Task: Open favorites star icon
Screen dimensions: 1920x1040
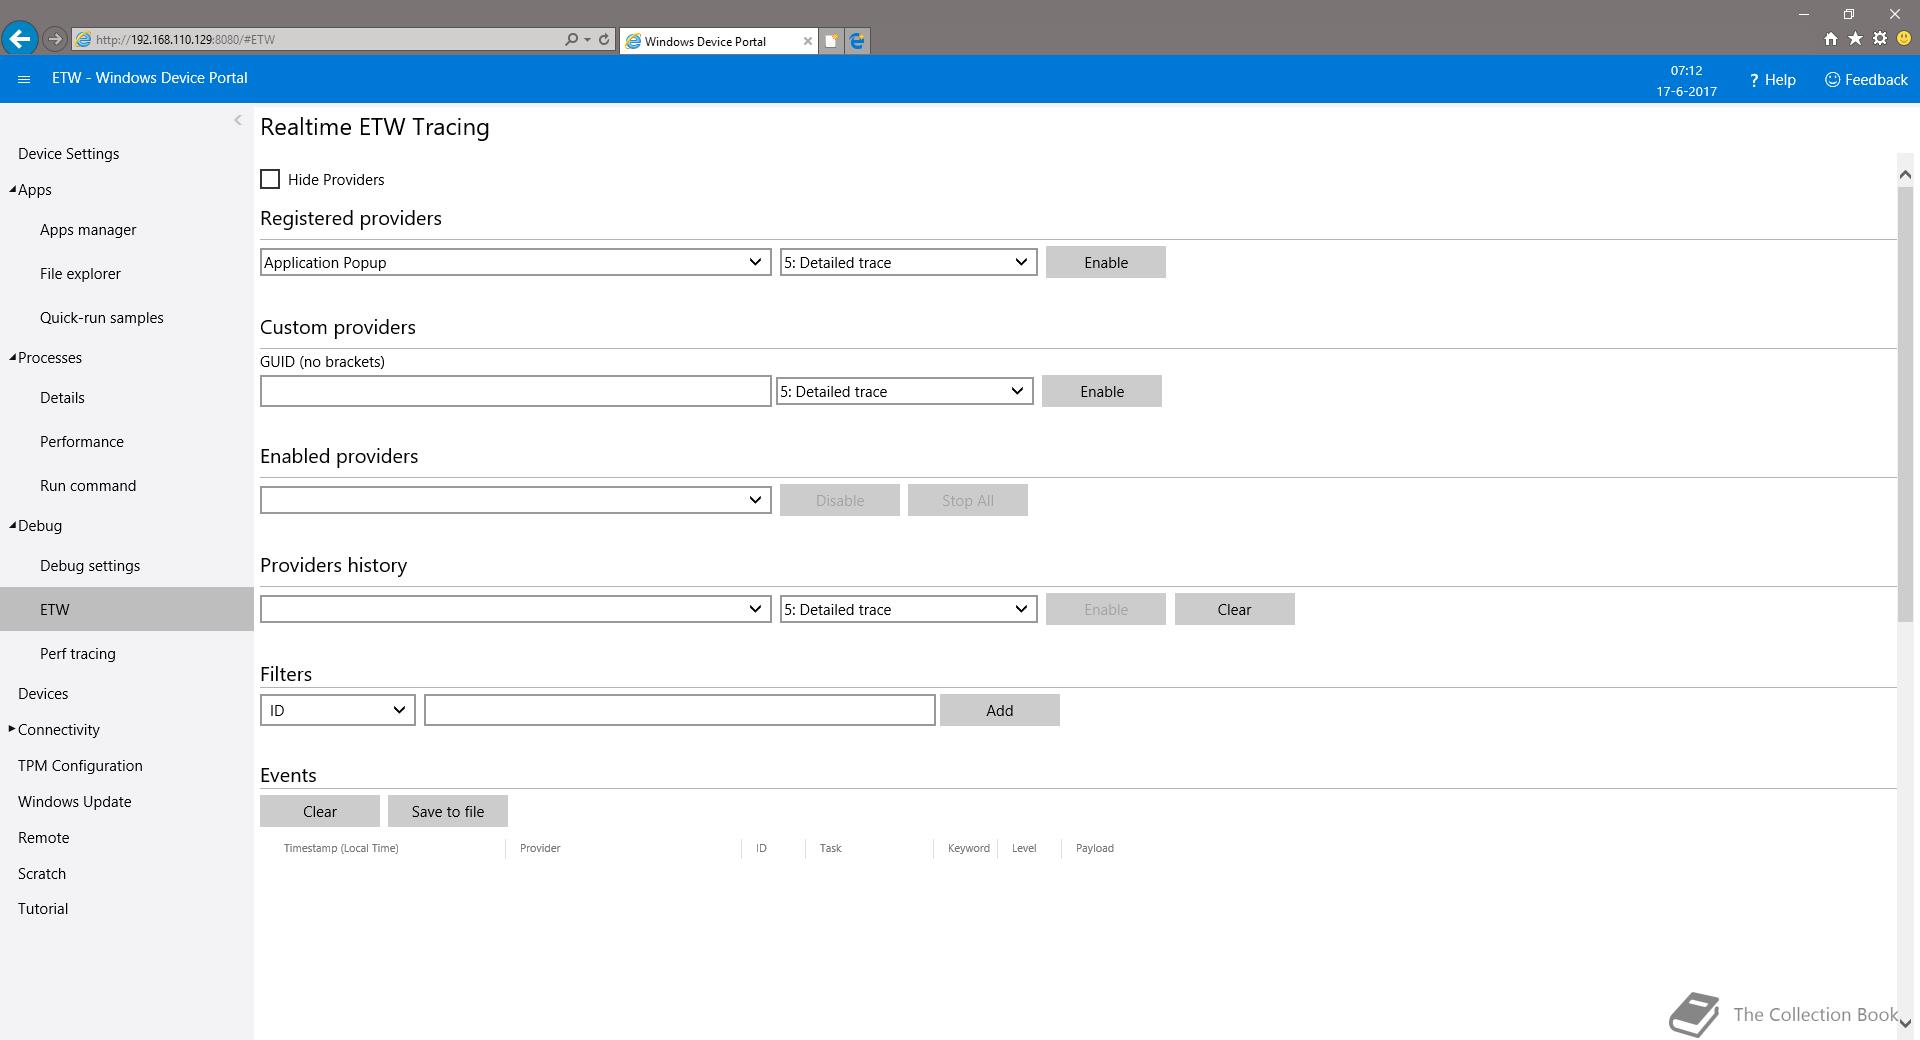Action: pos(1855,39)
